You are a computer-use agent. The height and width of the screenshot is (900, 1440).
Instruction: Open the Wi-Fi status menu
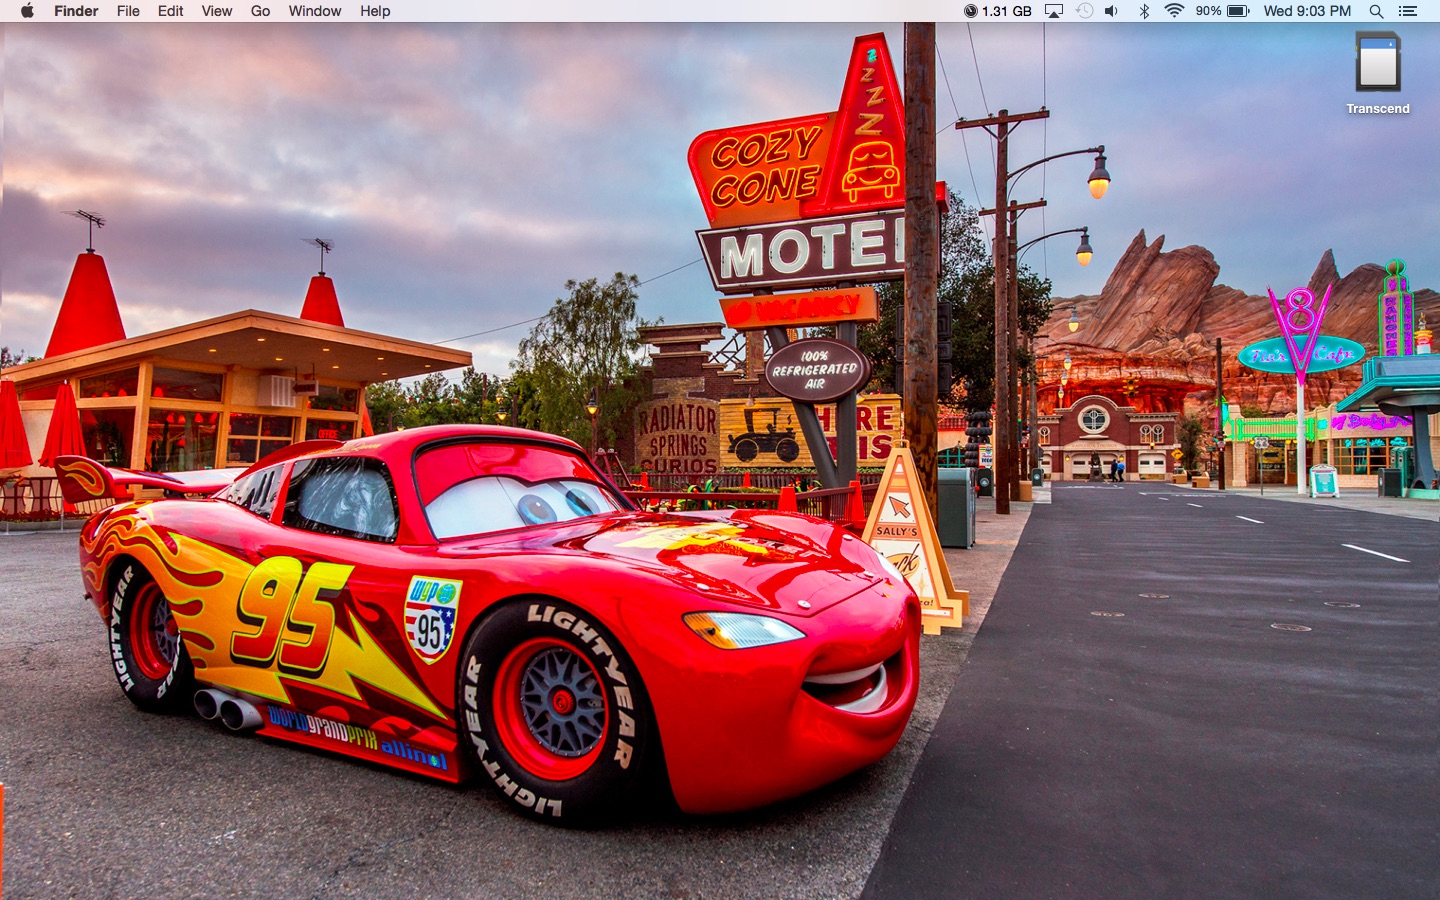pyautogui.click(x=1174, y=11)
